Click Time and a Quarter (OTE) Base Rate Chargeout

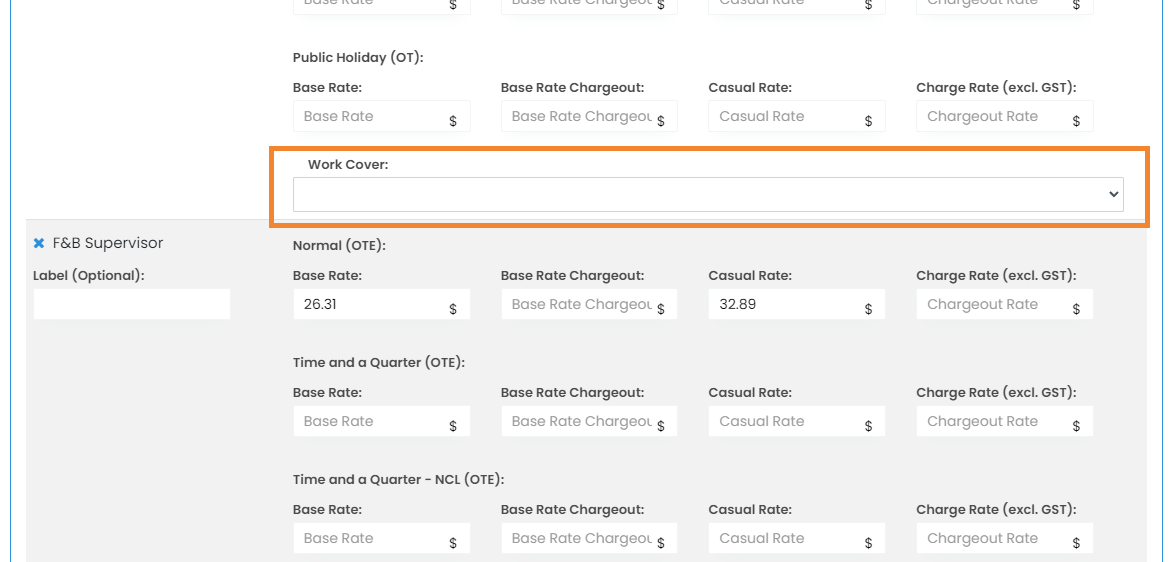coord(581,421)
